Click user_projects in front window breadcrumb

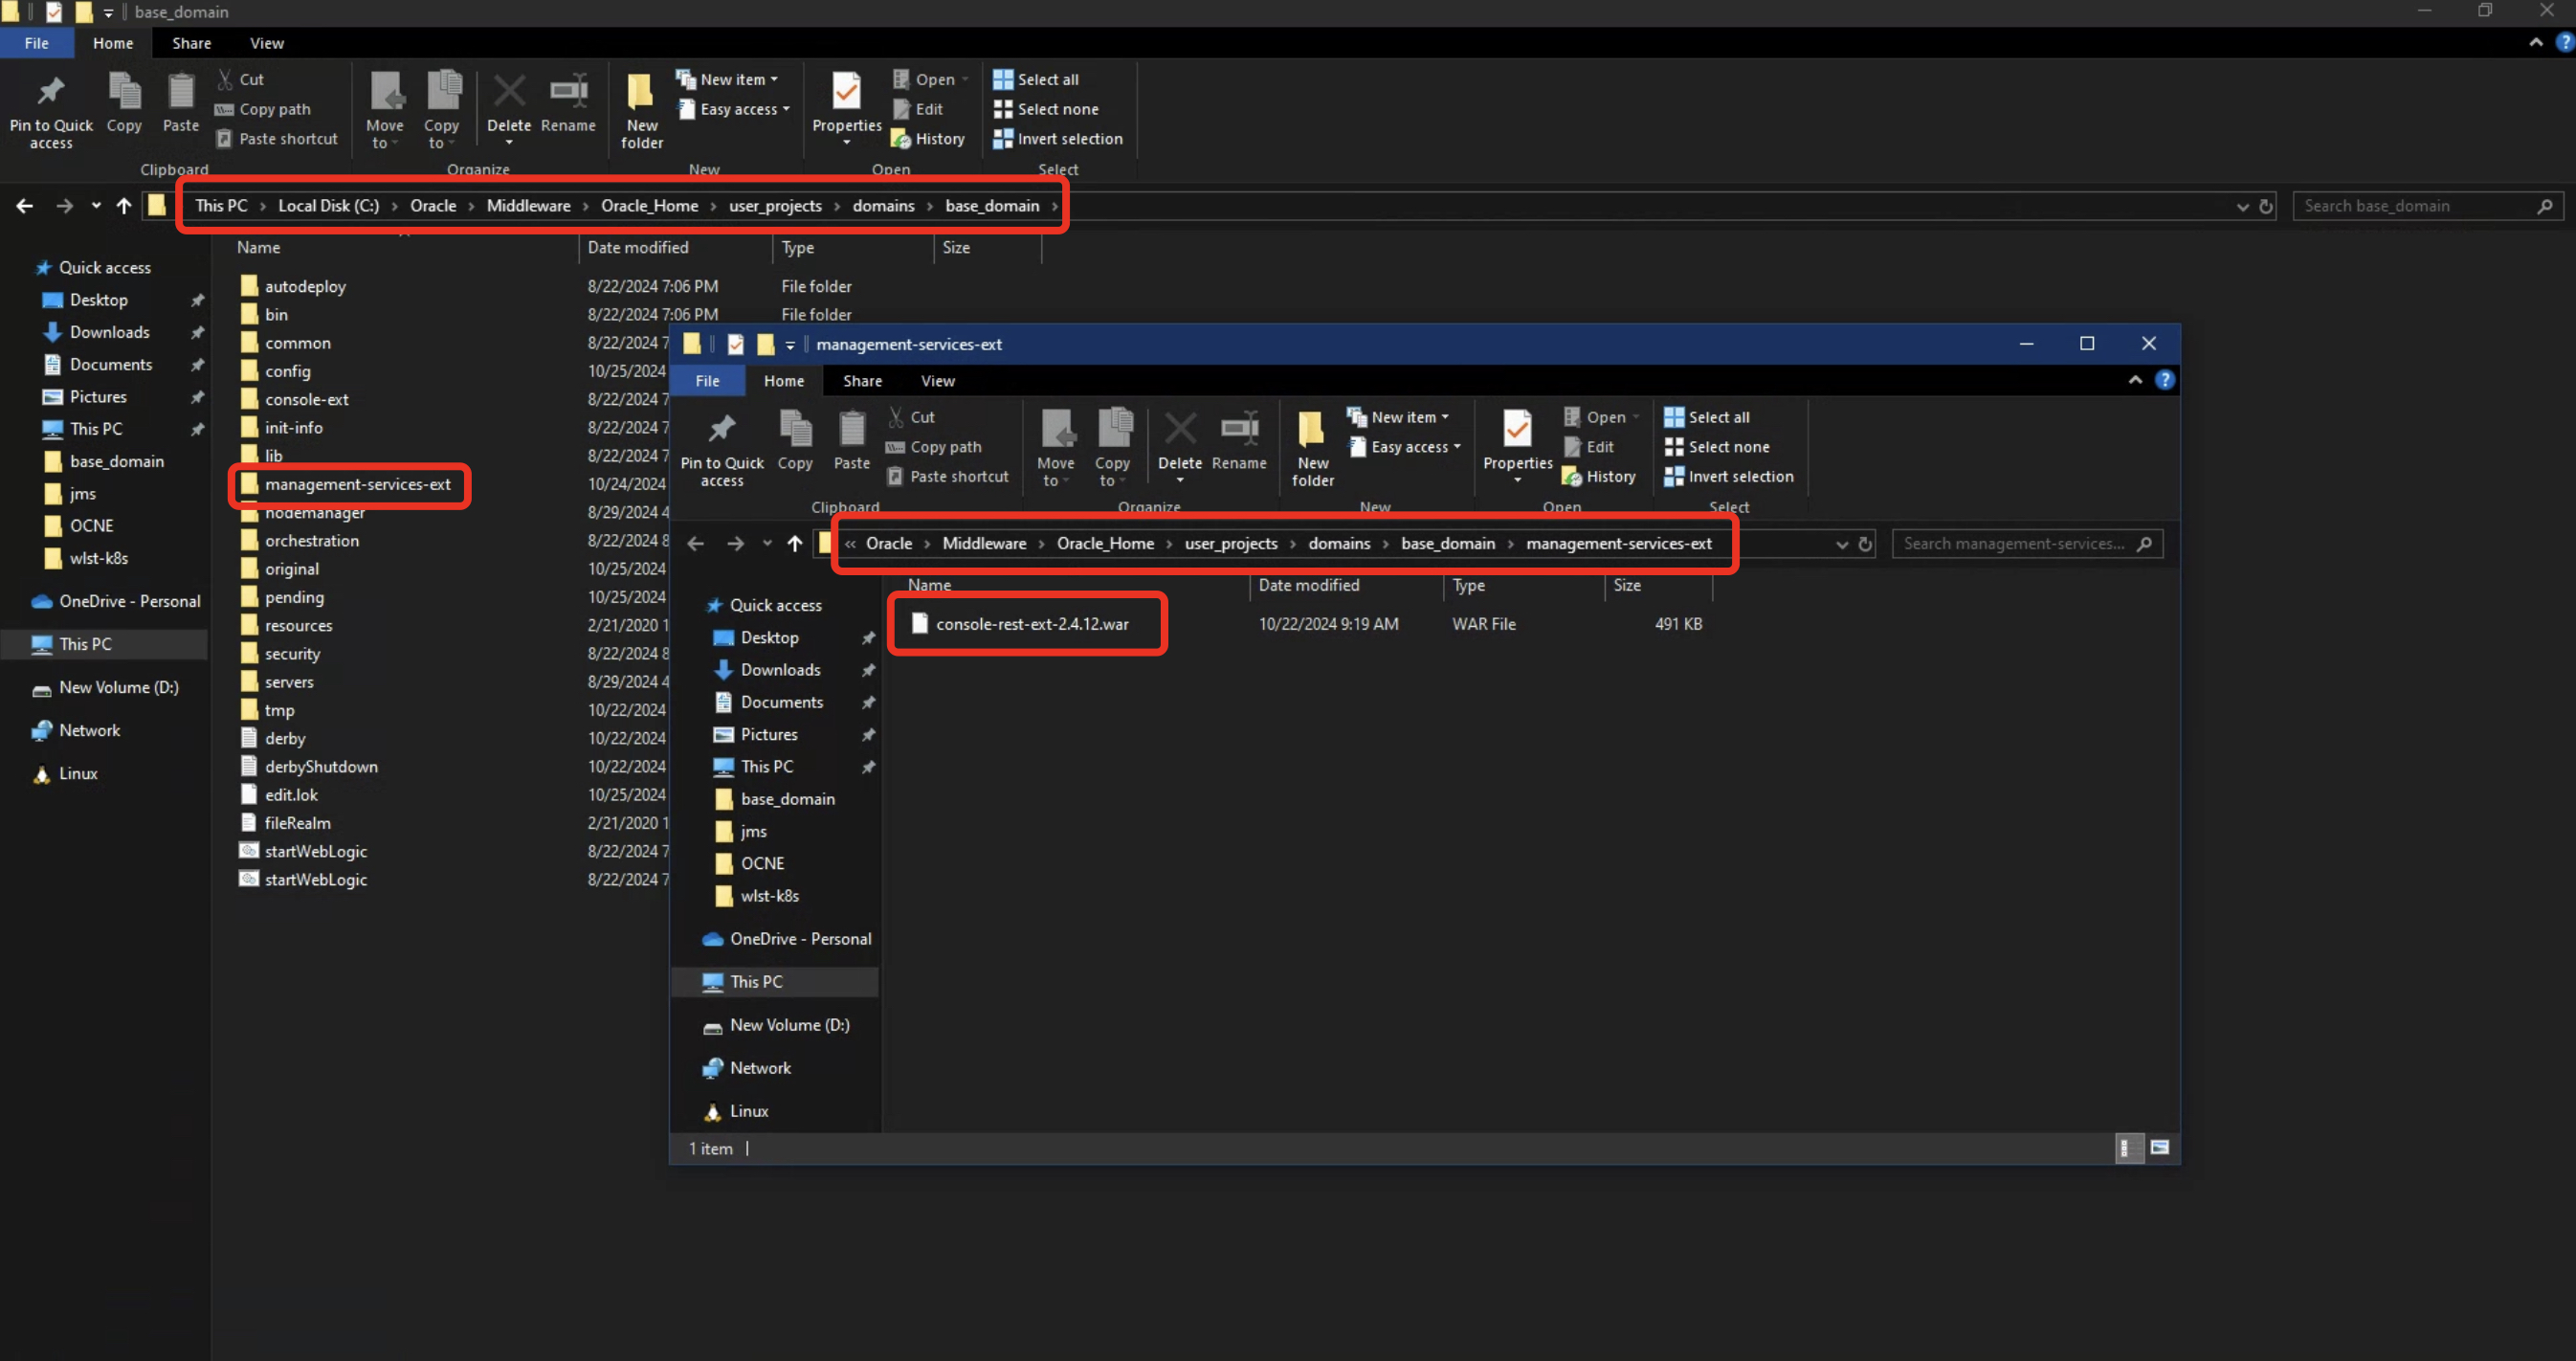pyautogui.click(x=1230, y=544)
